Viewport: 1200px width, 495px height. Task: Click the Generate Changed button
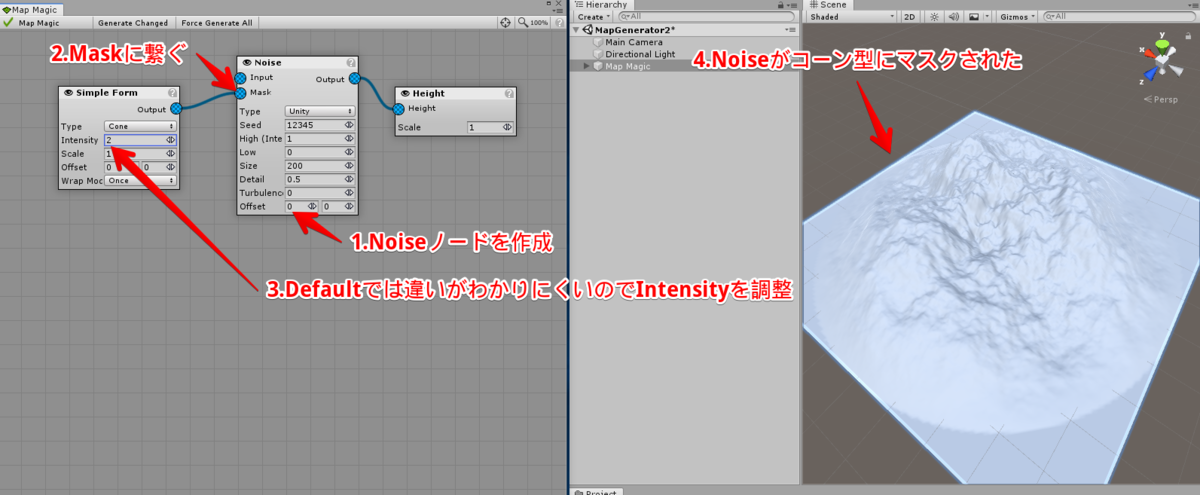[x=132, y=22]
